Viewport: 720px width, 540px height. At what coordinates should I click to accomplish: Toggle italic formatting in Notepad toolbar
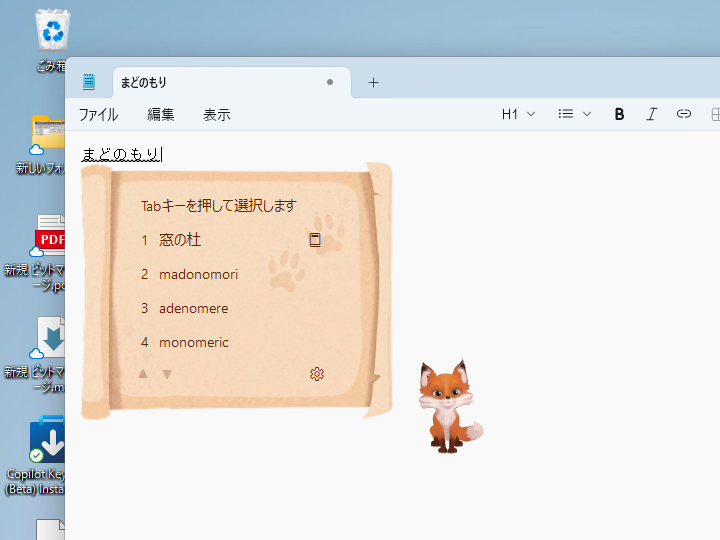[651, 114]
